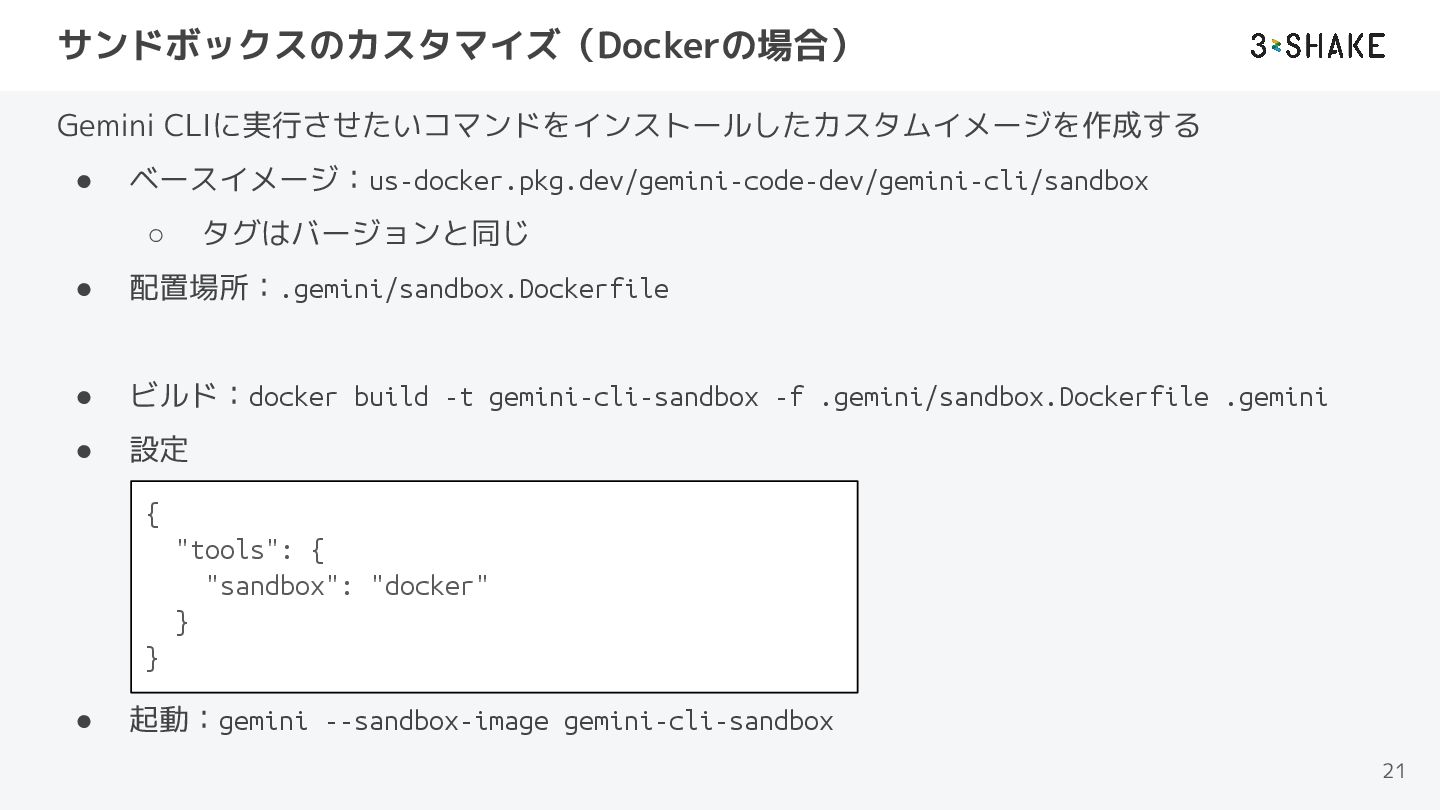The width and height of the screenshot is (1440, 810).
Task: Click the bullet marker before 設定
Action: tap(85, 451)
